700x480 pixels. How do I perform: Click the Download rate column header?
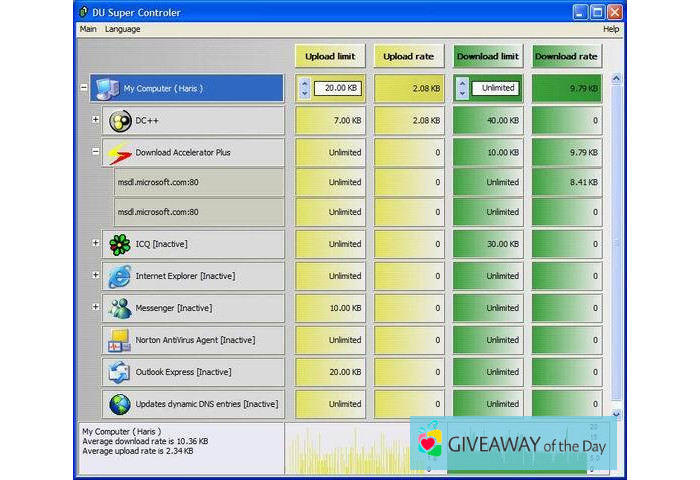[x=566, y=56]
